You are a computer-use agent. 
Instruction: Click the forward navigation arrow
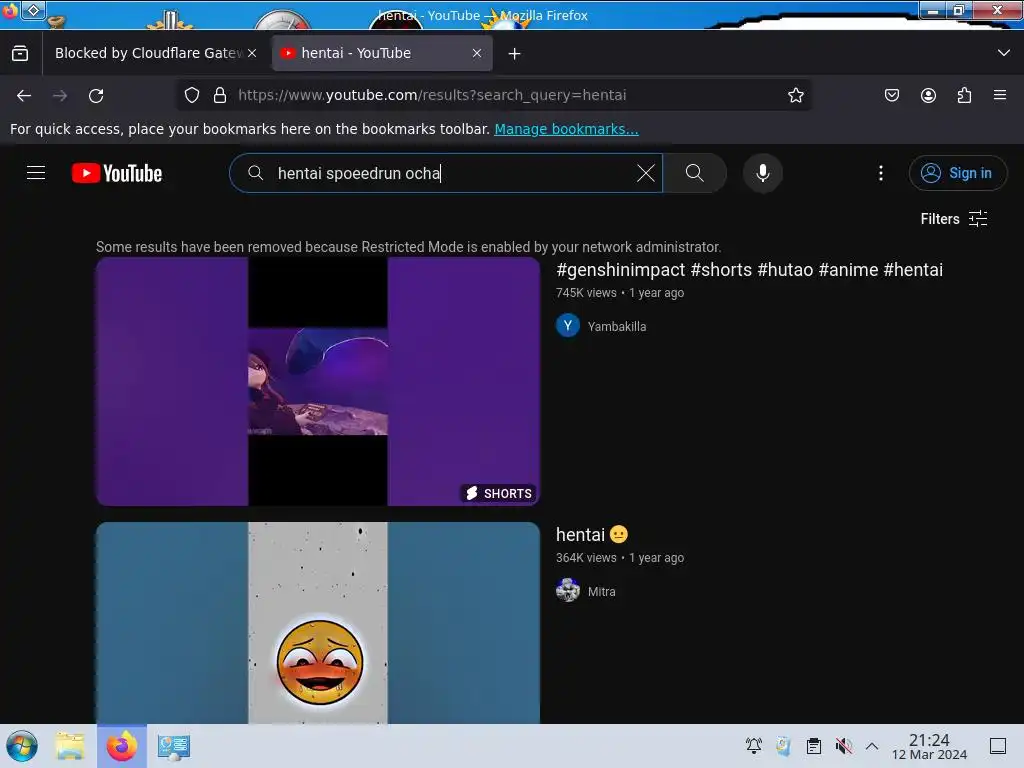(60, 95)
